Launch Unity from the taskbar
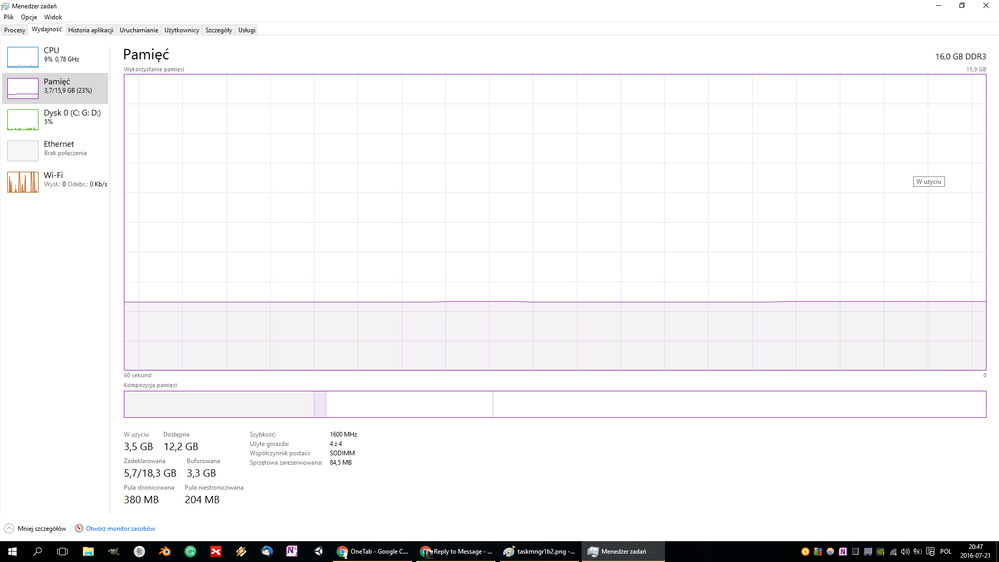The width and height of the screenshot is (999, 562). pyautogui.click(x=318, y=551)
